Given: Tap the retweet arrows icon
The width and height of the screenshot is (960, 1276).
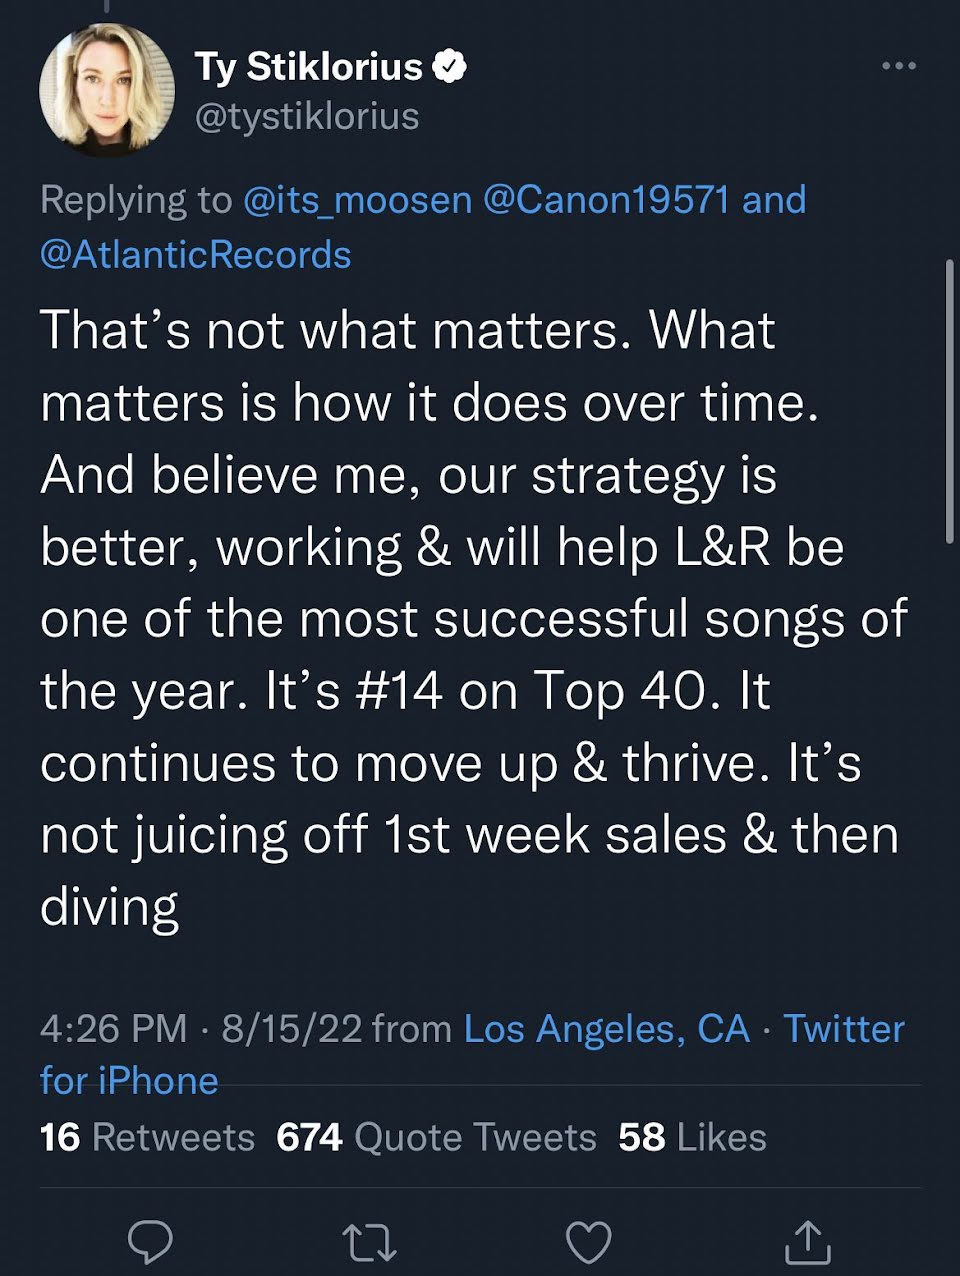Looking at the screenshot, I should [x=369, y=1241].
